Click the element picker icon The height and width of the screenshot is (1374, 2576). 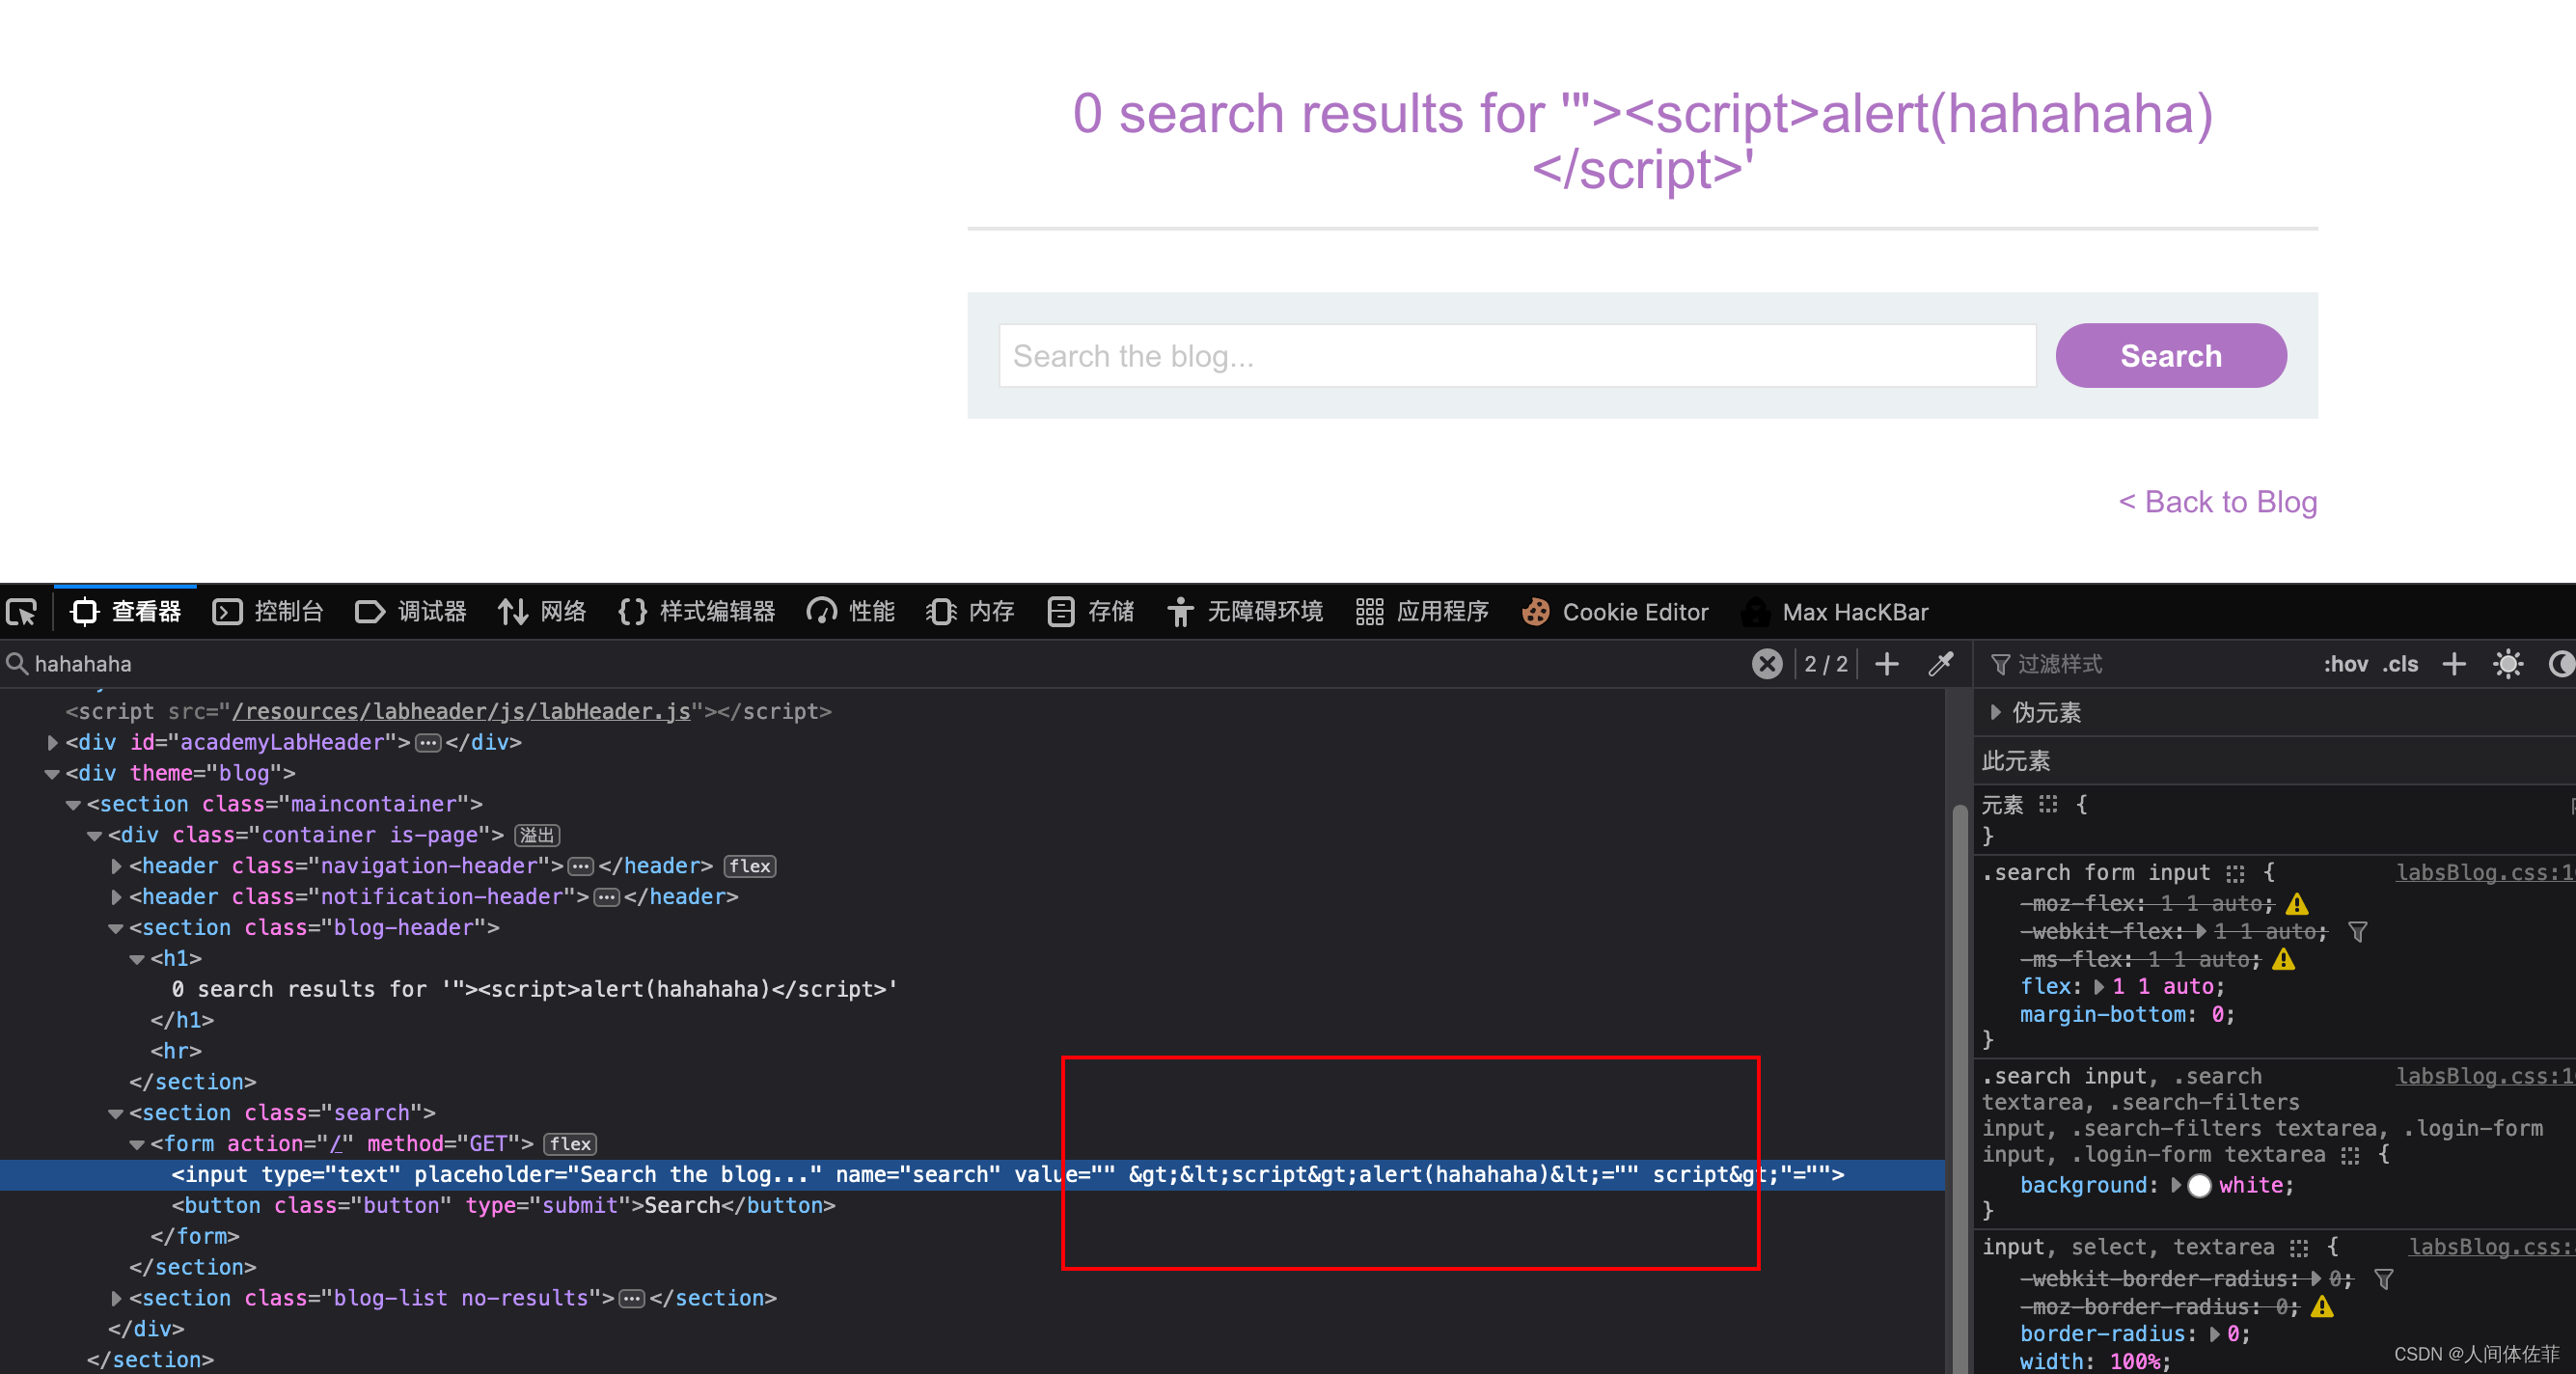tap(22, 612)
